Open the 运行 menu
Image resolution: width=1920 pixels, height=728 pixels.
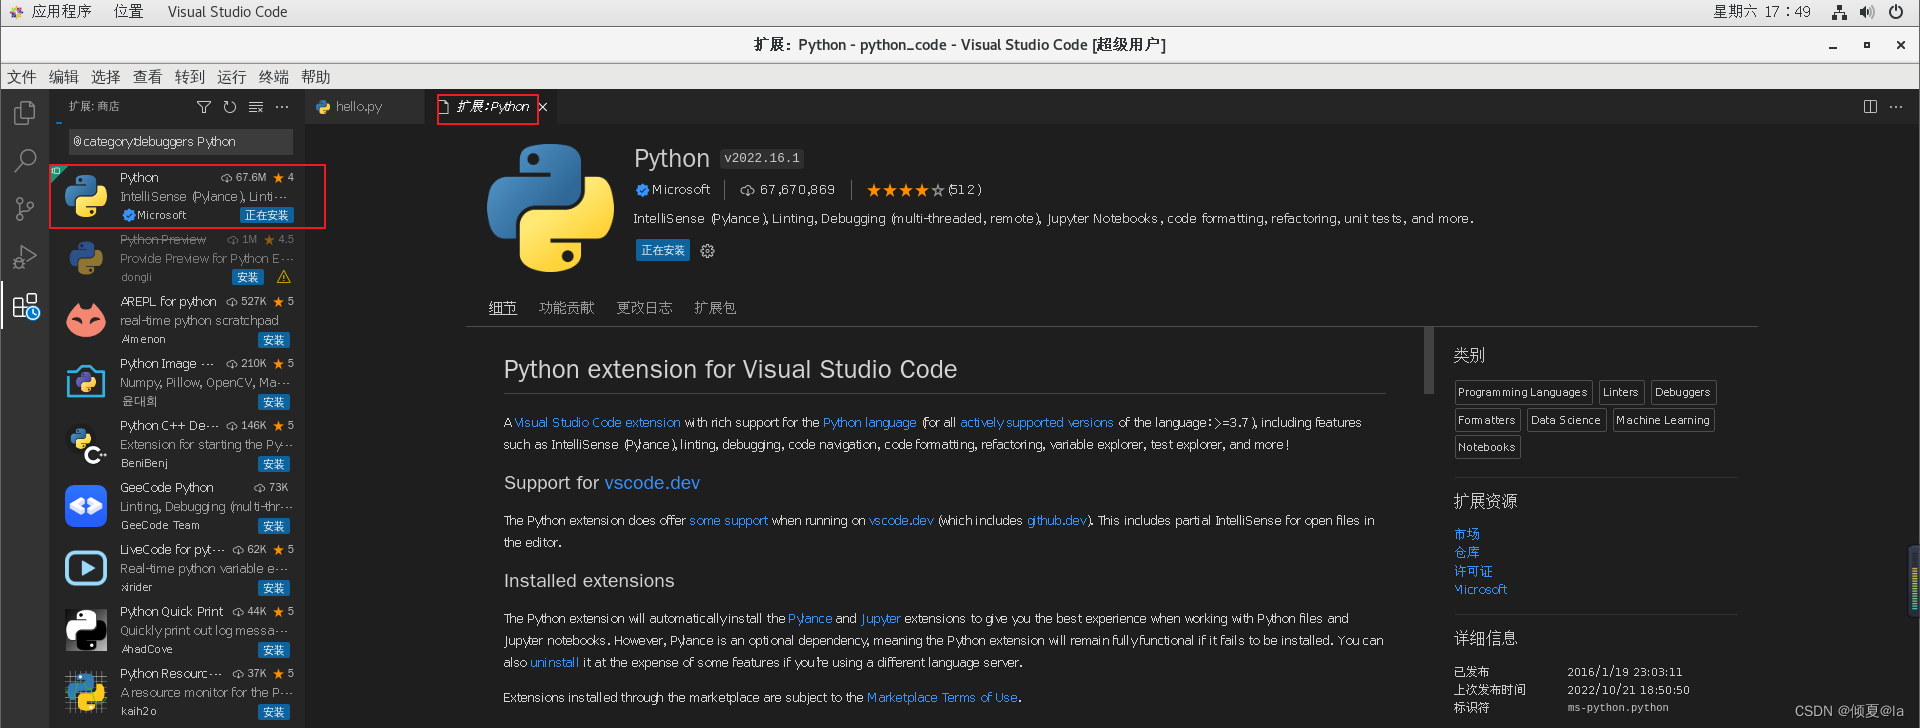point(232,77)
